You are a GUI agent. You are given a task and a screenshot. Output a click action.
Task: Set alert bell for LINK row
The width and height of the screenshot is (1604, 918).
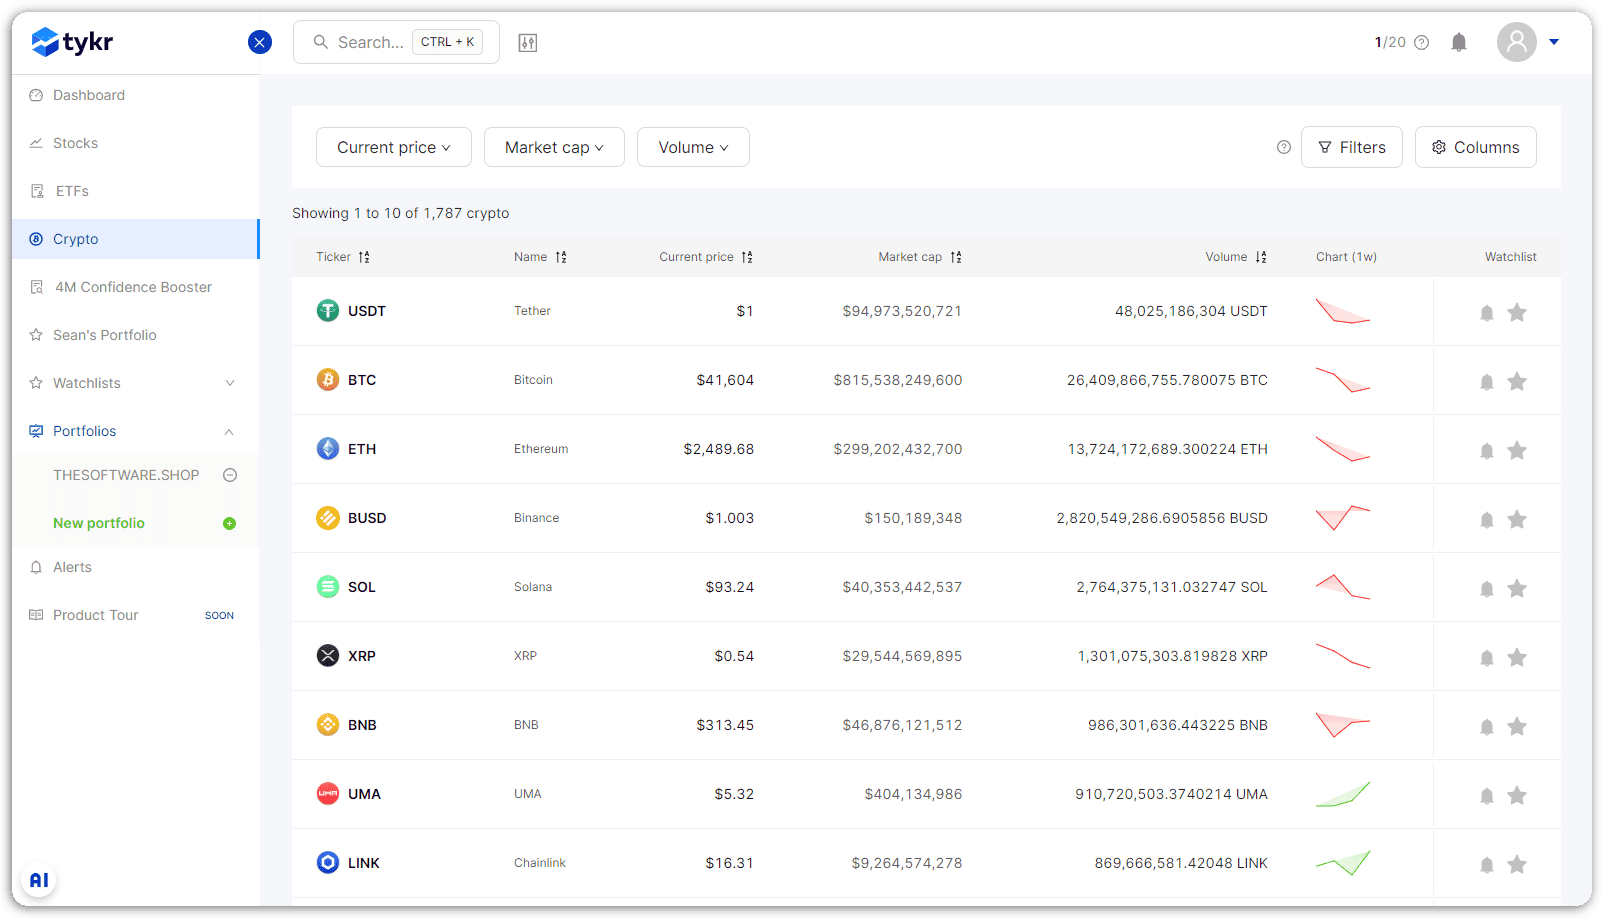1487,865
